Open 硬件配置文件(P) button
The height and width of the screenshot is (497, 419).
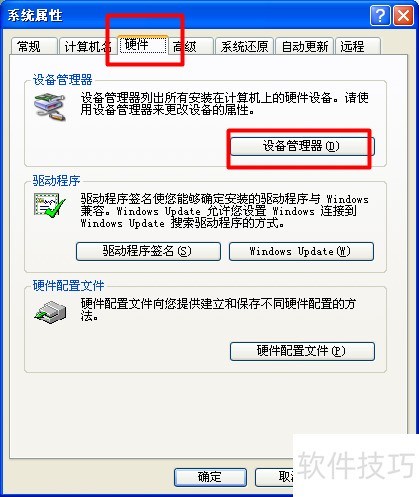tap(302, 351)
